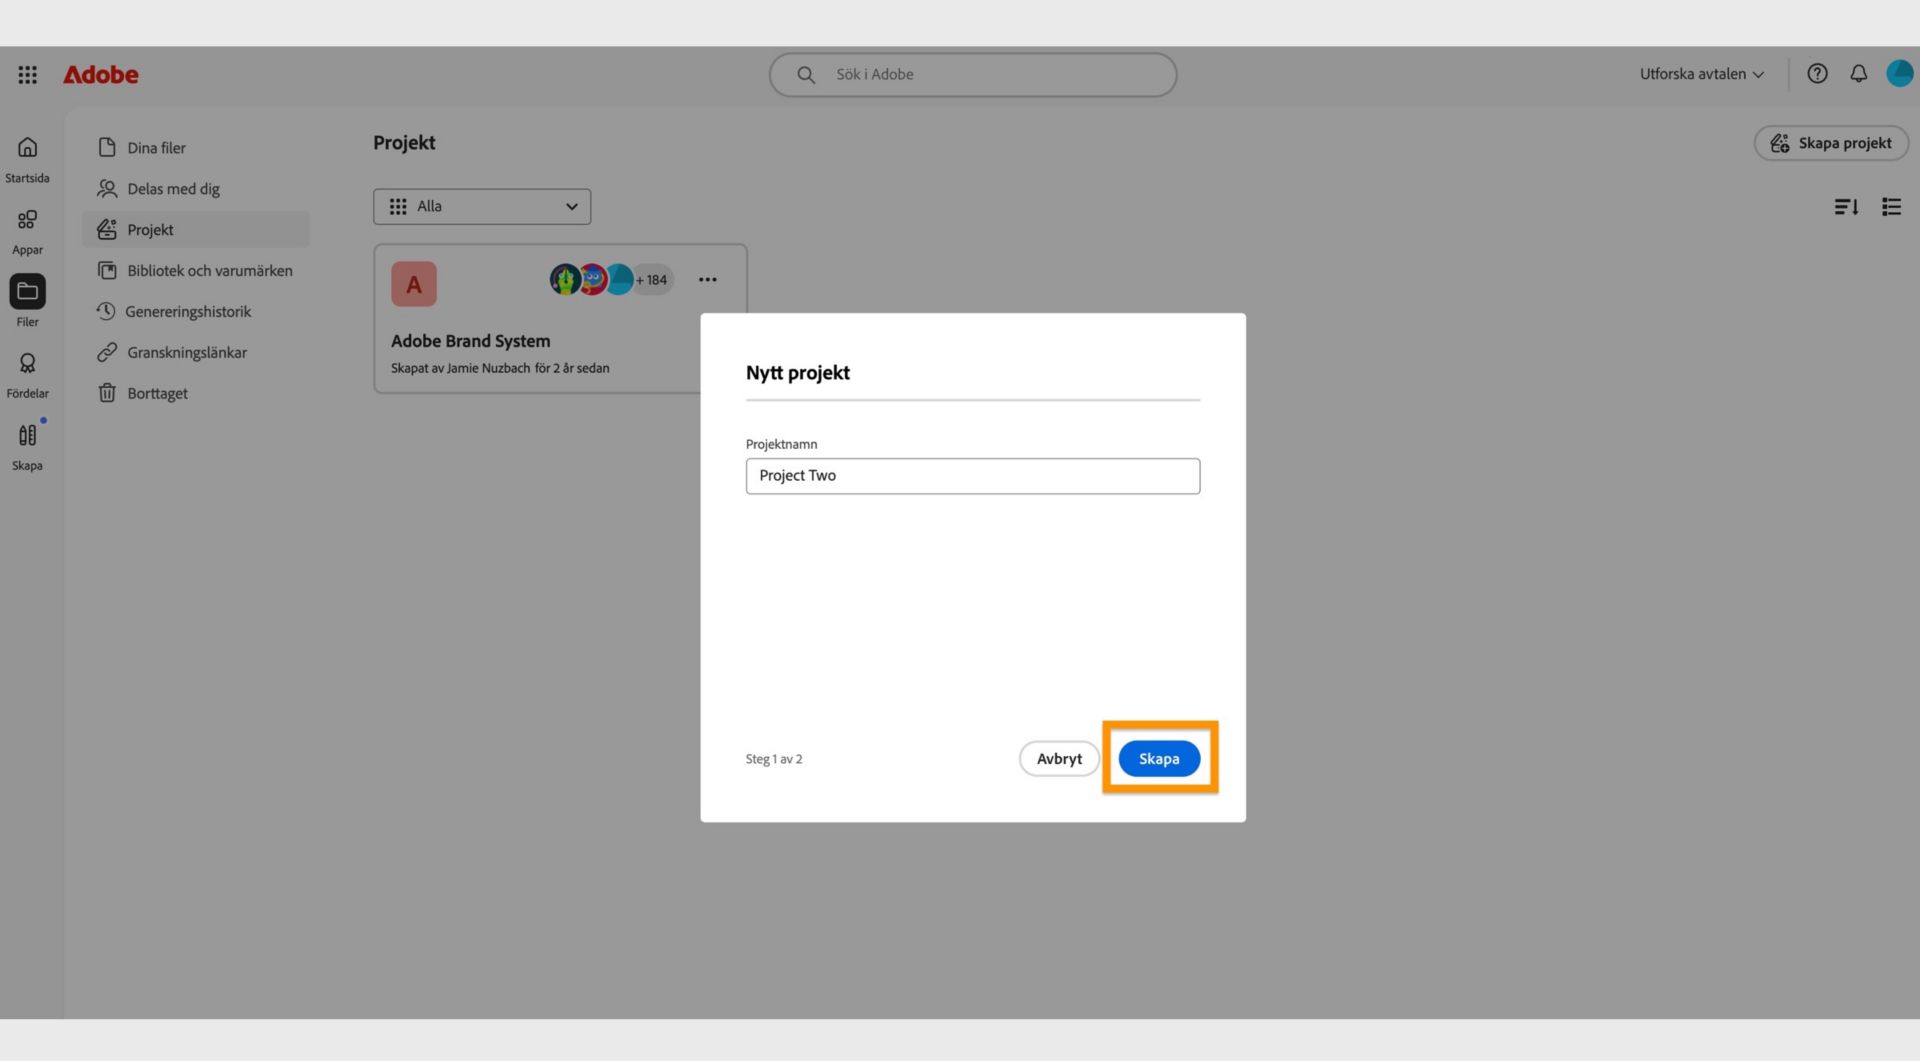The width and height of the screenshot is (1920, 1061).
Task: Click the Skapa projekt button
Action: 1831,143
